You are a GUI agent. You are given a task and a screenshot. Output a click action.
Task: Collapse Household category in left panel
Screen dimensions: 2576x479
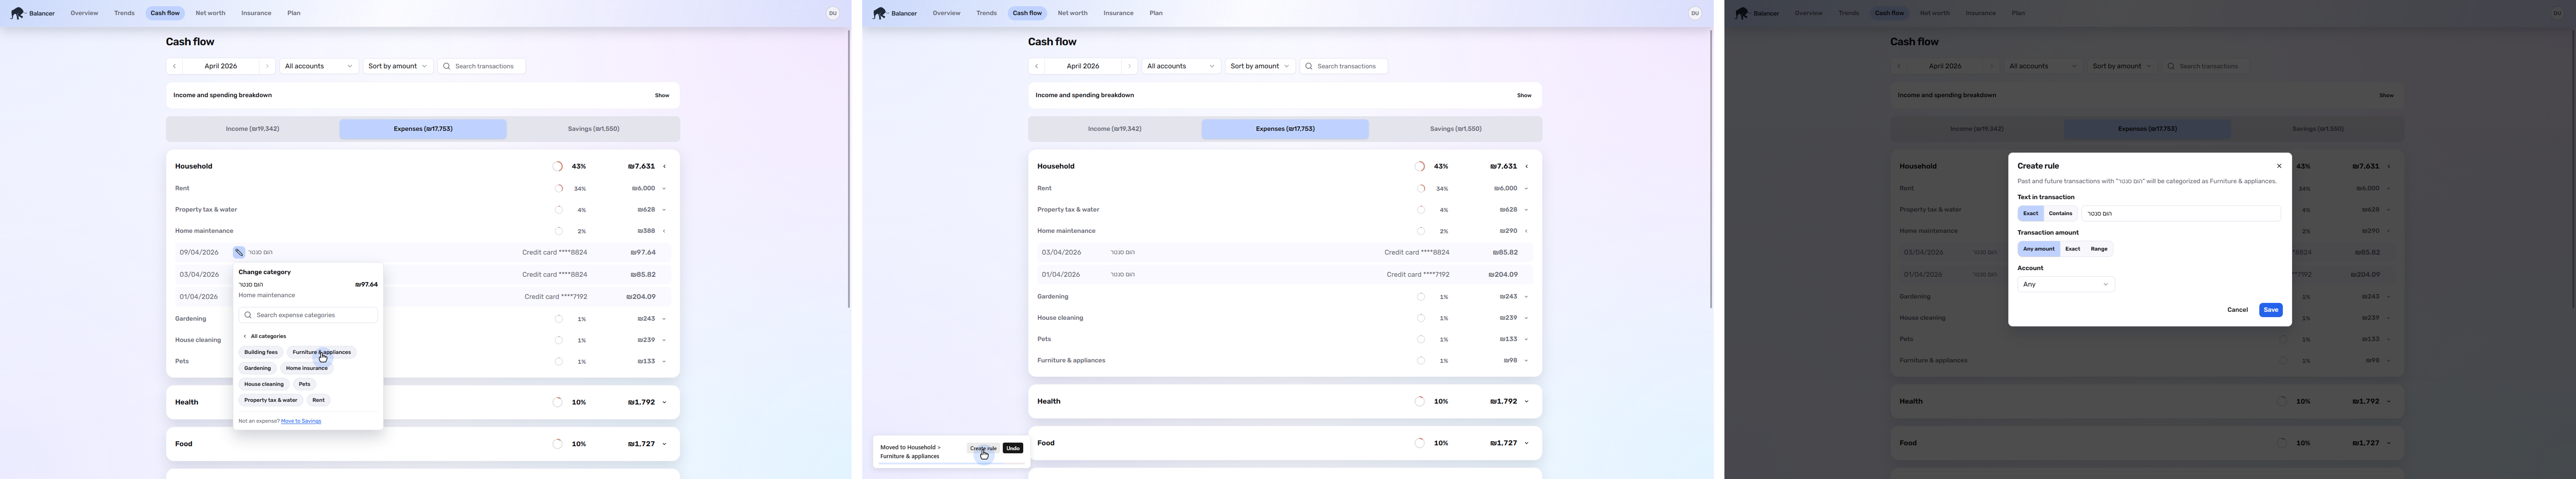[664, 166]
